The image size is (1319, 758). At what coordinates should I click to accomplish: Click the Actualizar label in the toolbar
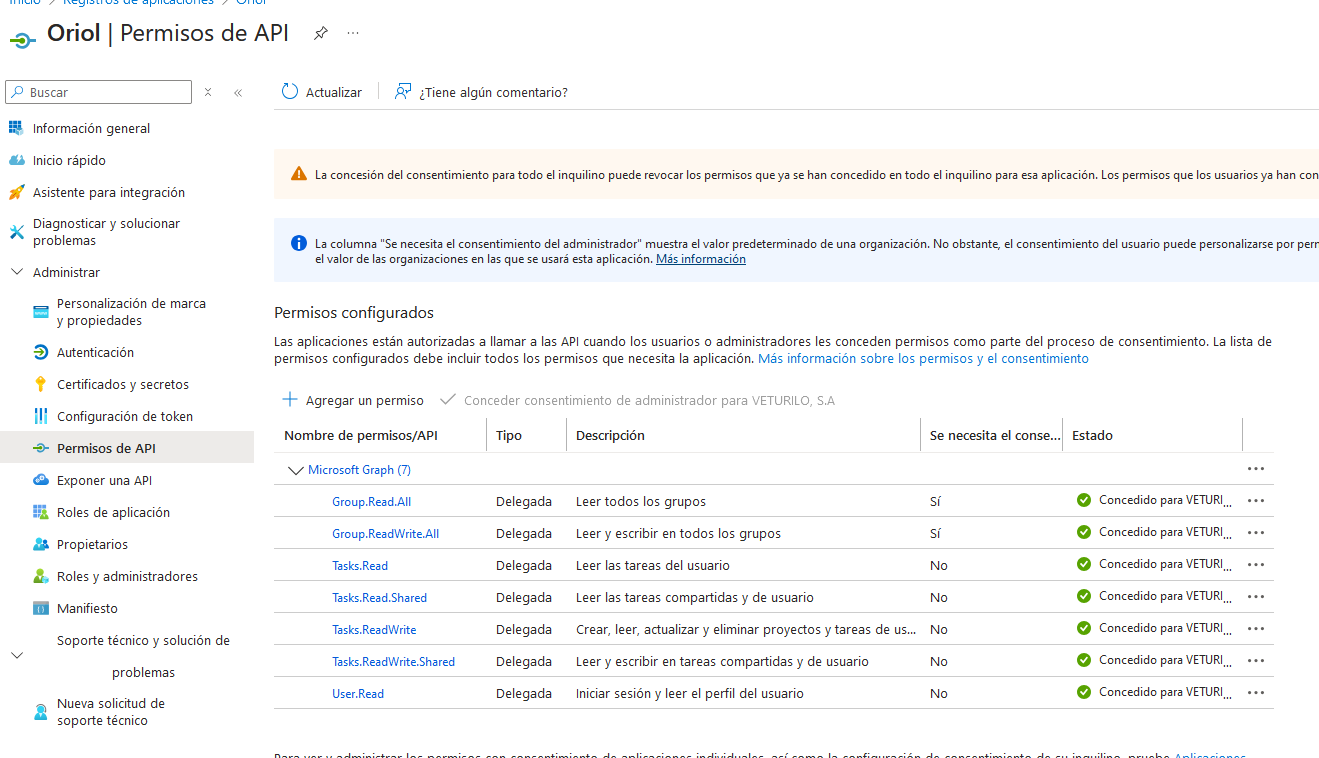(334, 92)
